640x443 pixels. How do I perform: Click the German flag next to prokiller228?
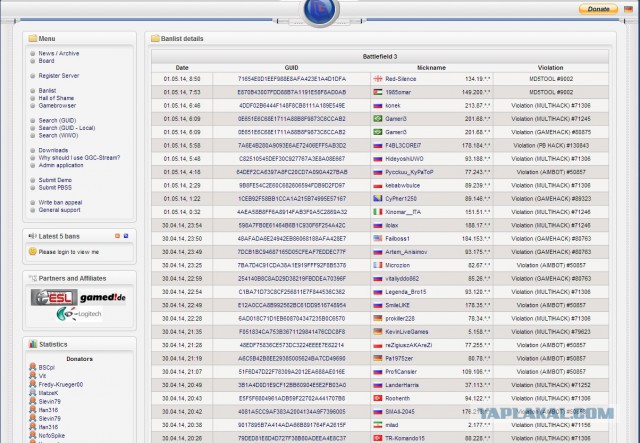[x=378, y=318]
